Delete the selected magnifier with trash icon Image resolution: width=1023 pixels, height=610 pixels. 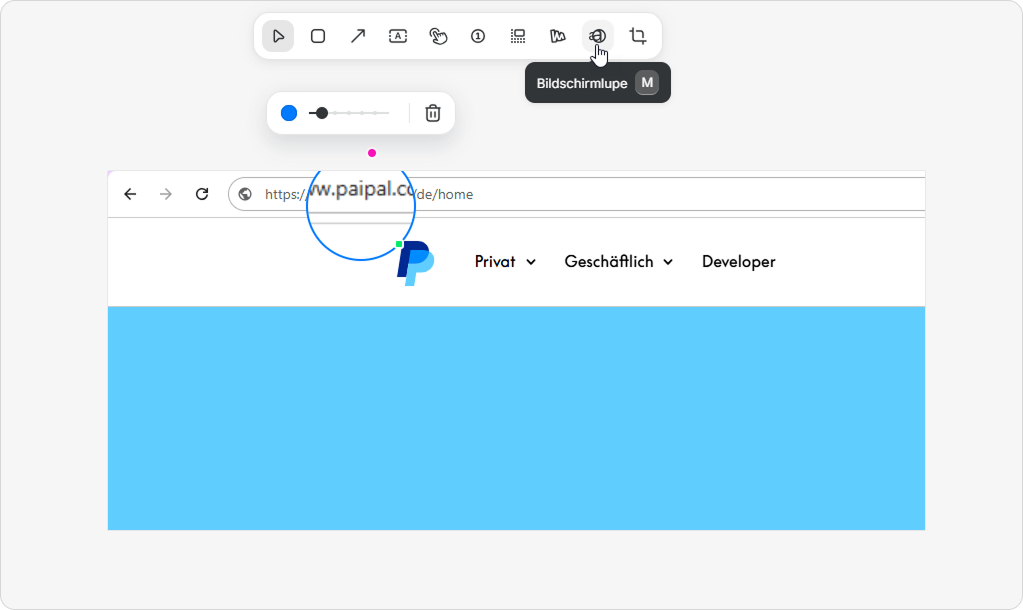433,113
